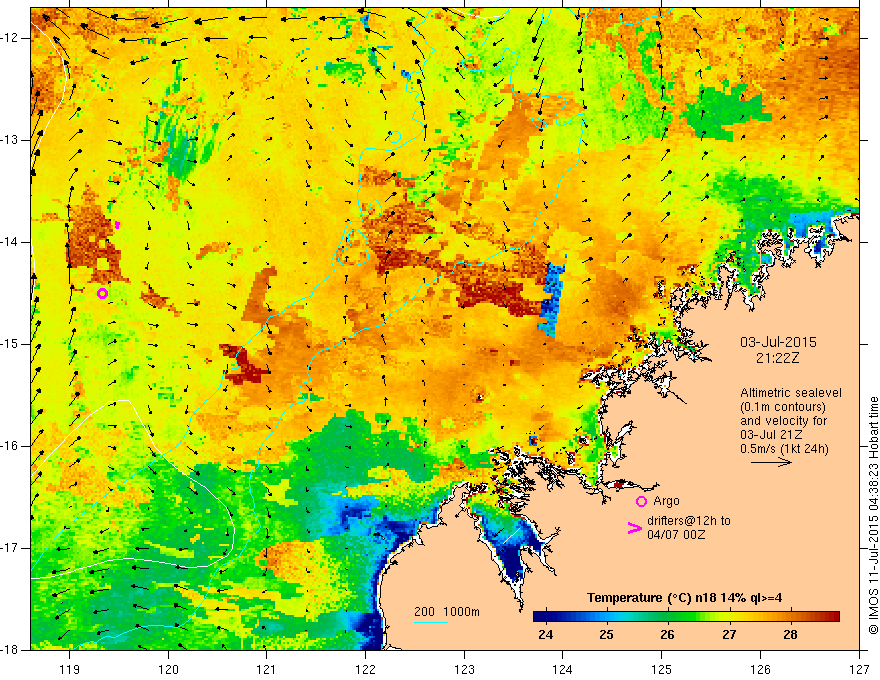Click the time label 21:22Z
880x680 pixels.
coord(777,358)
